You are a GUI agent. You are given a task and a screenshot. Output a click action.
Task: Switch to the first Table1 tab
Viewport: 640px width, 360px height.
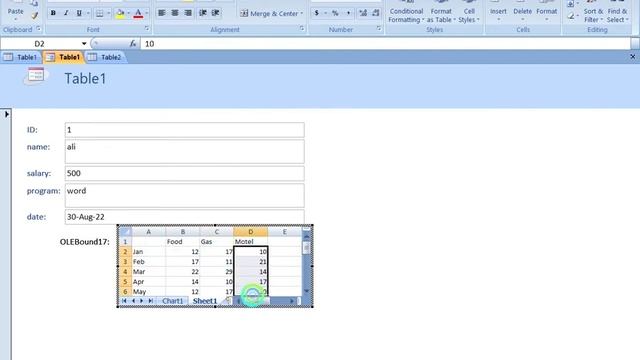coord(21,57)
